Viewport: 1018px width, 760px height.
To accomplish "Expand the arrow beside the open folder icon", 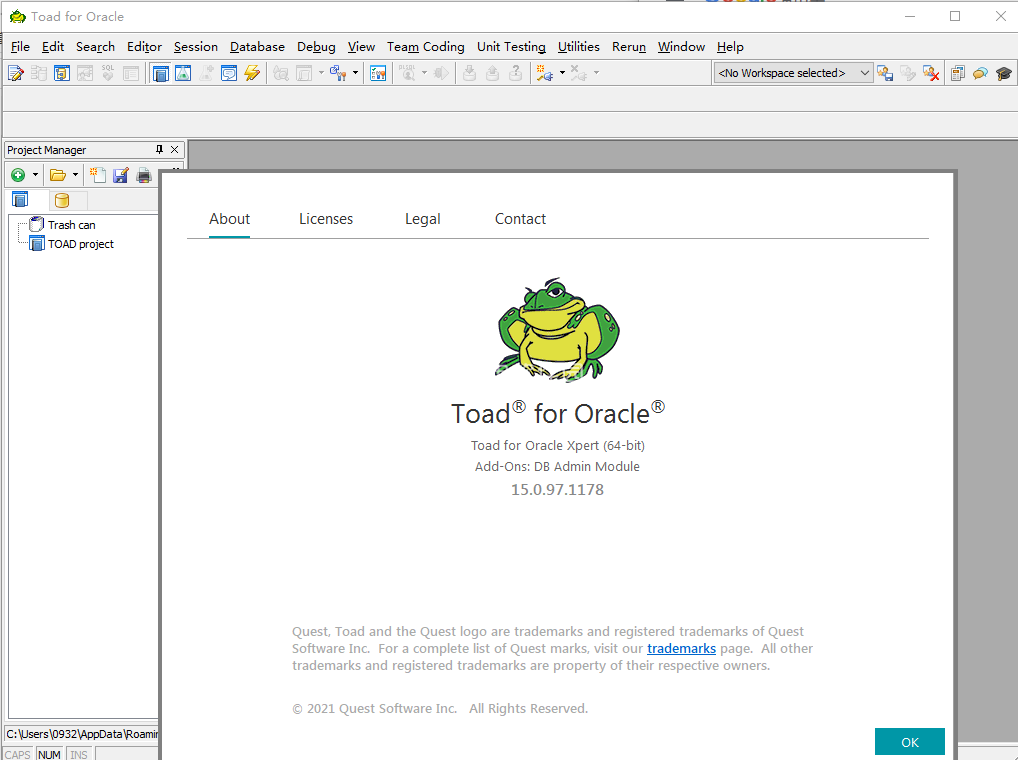I will point(75,175).
